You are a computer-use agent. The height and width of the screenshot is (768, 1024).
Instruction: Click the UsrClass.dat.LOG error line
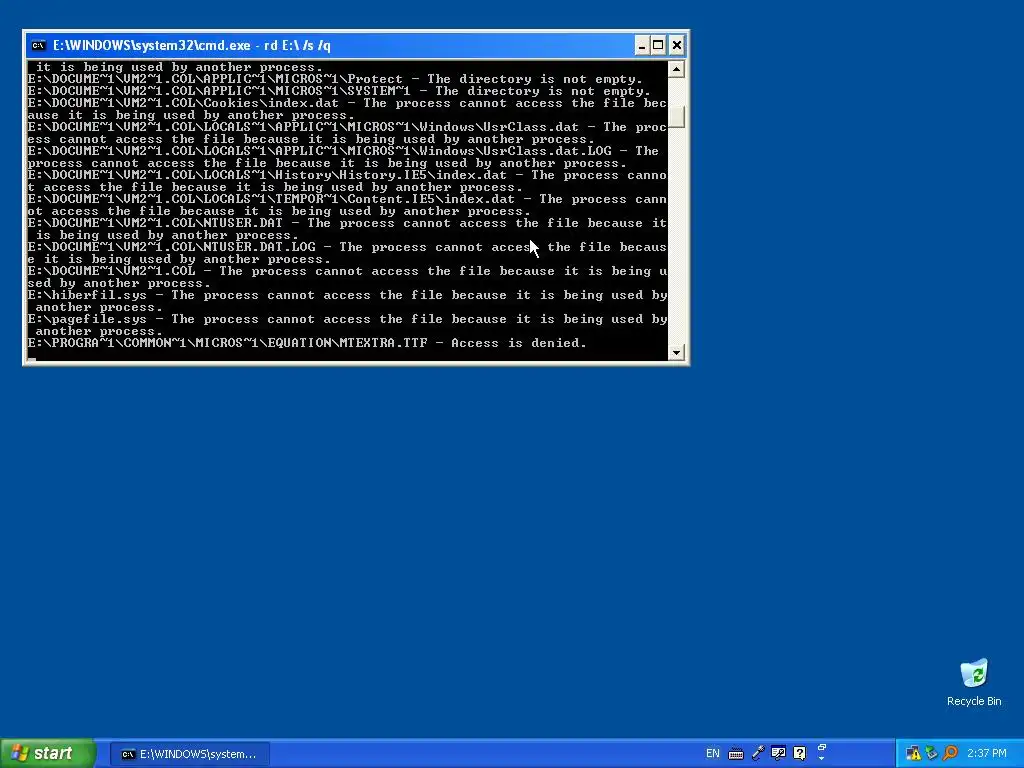pos(344,157)
